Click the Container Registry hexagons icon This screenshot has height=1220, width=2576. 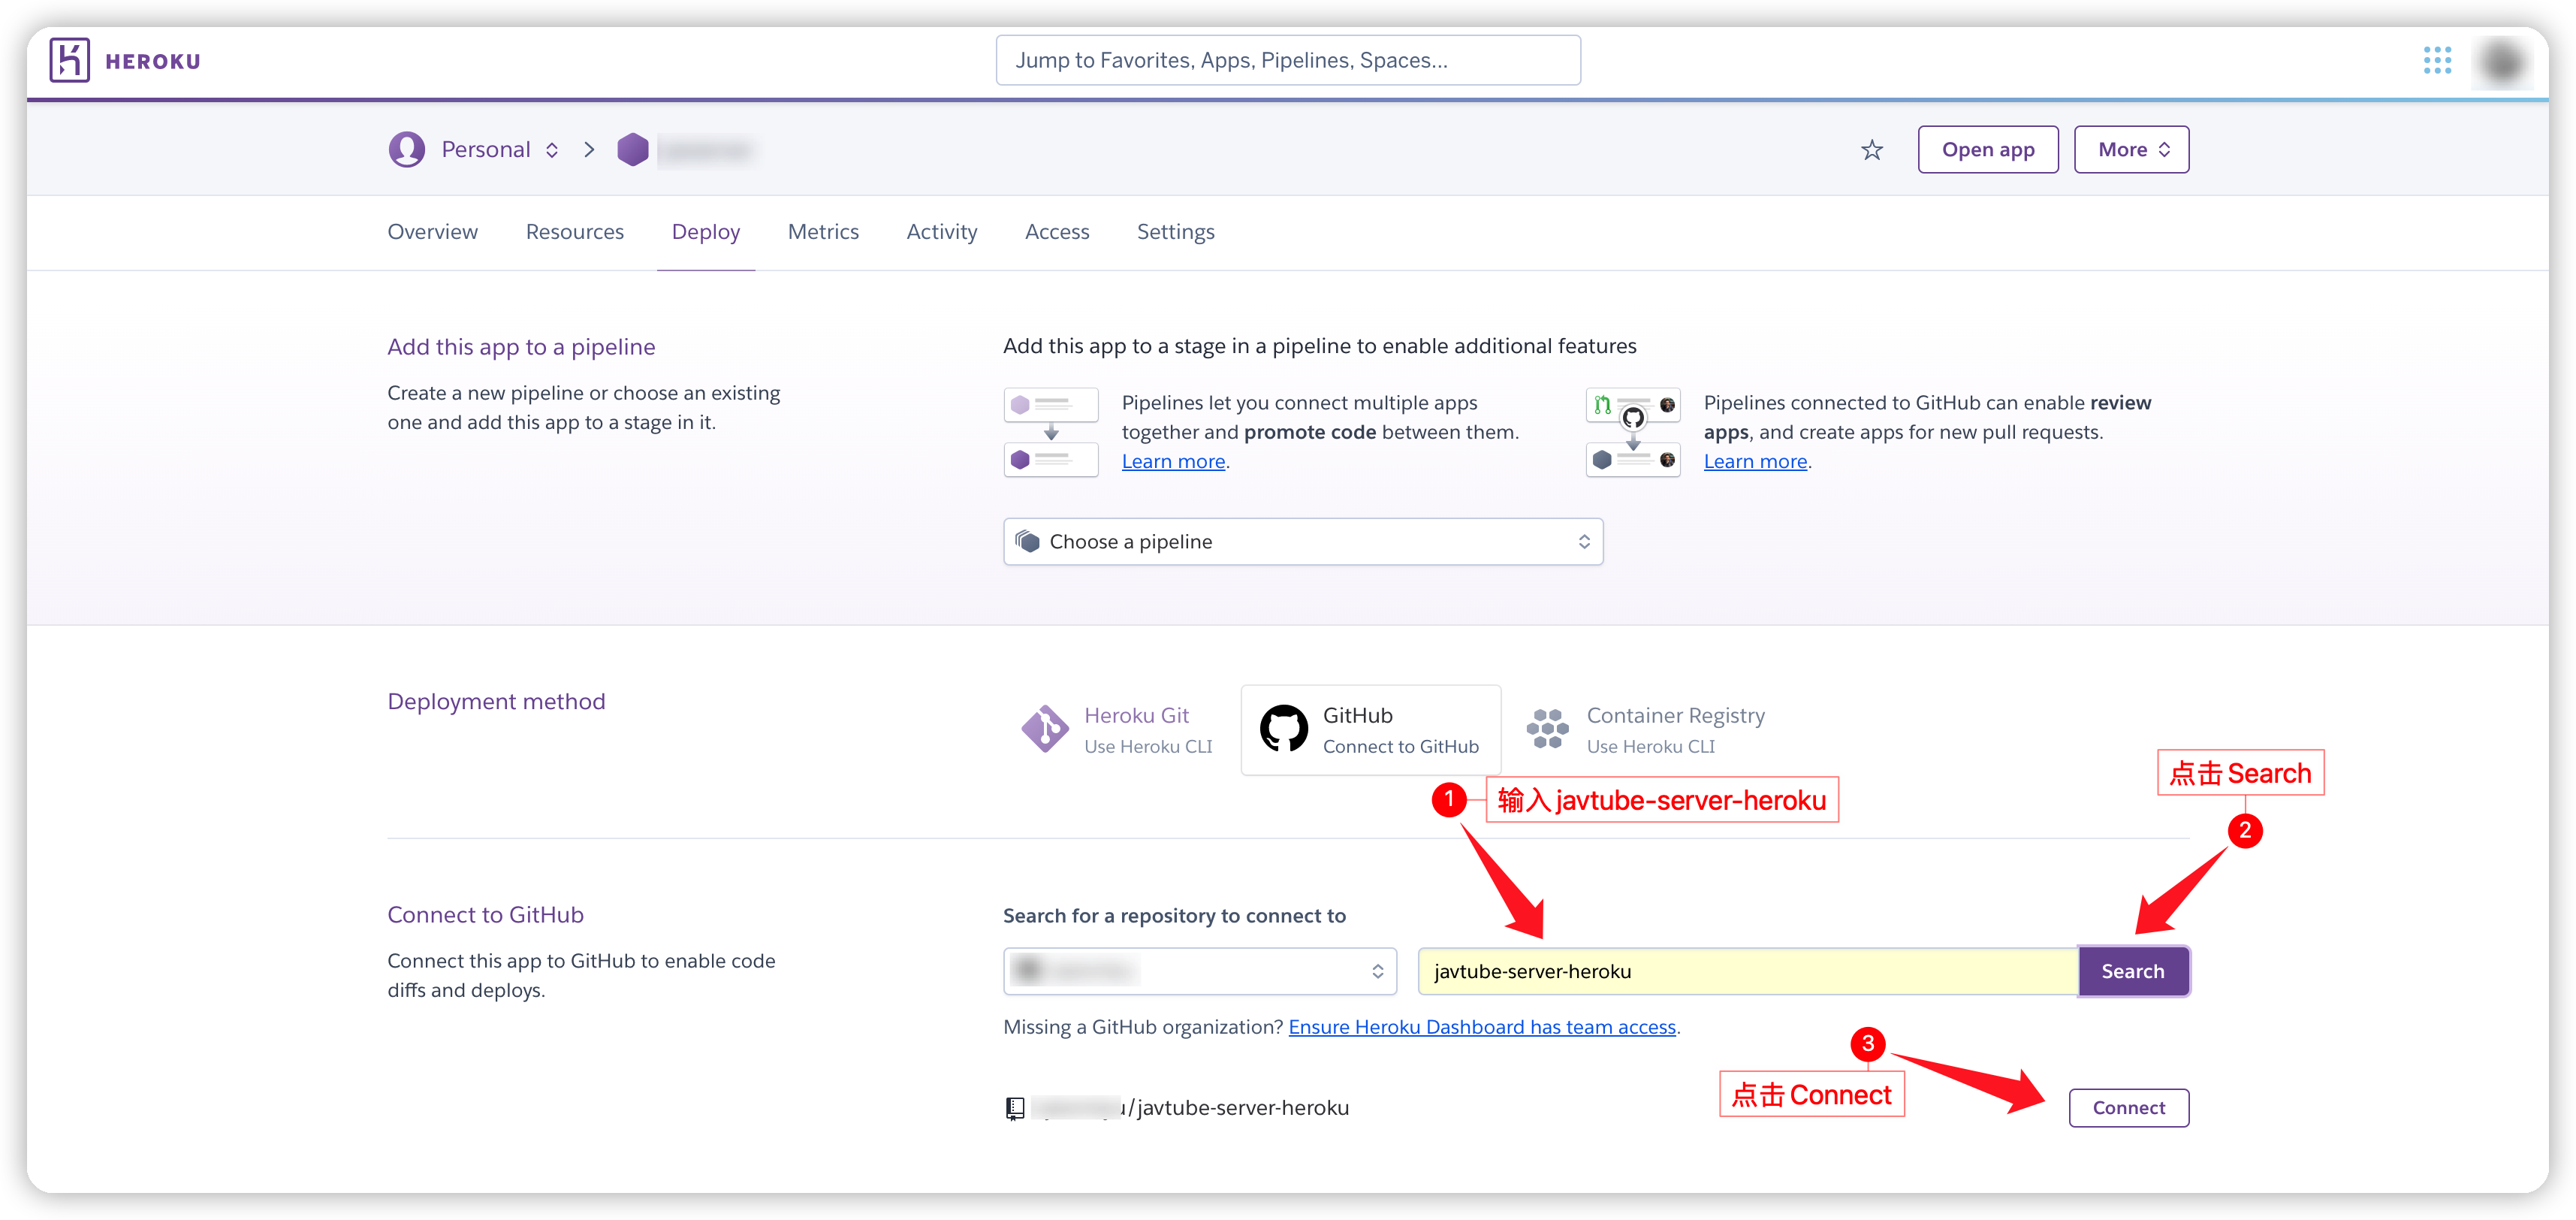(x=1547, y=729)
